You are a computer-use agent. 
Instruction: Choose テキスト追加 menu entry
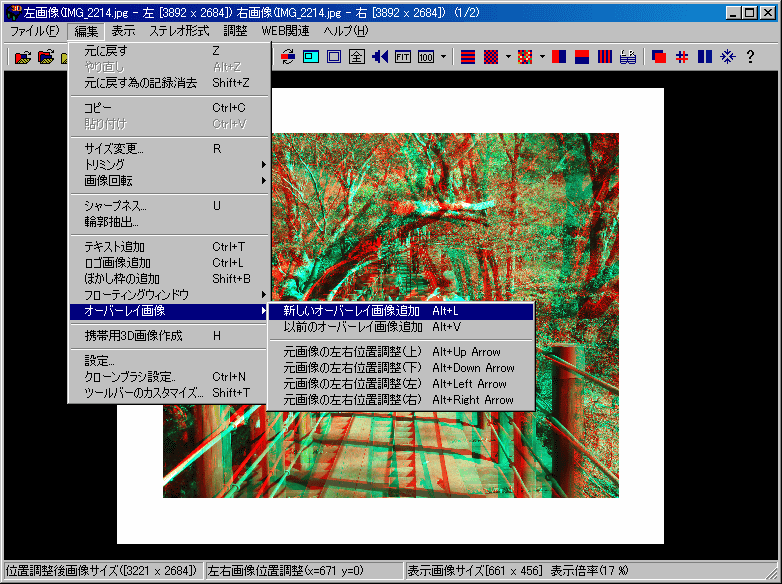pyautogui.click(x=170, y=247)
